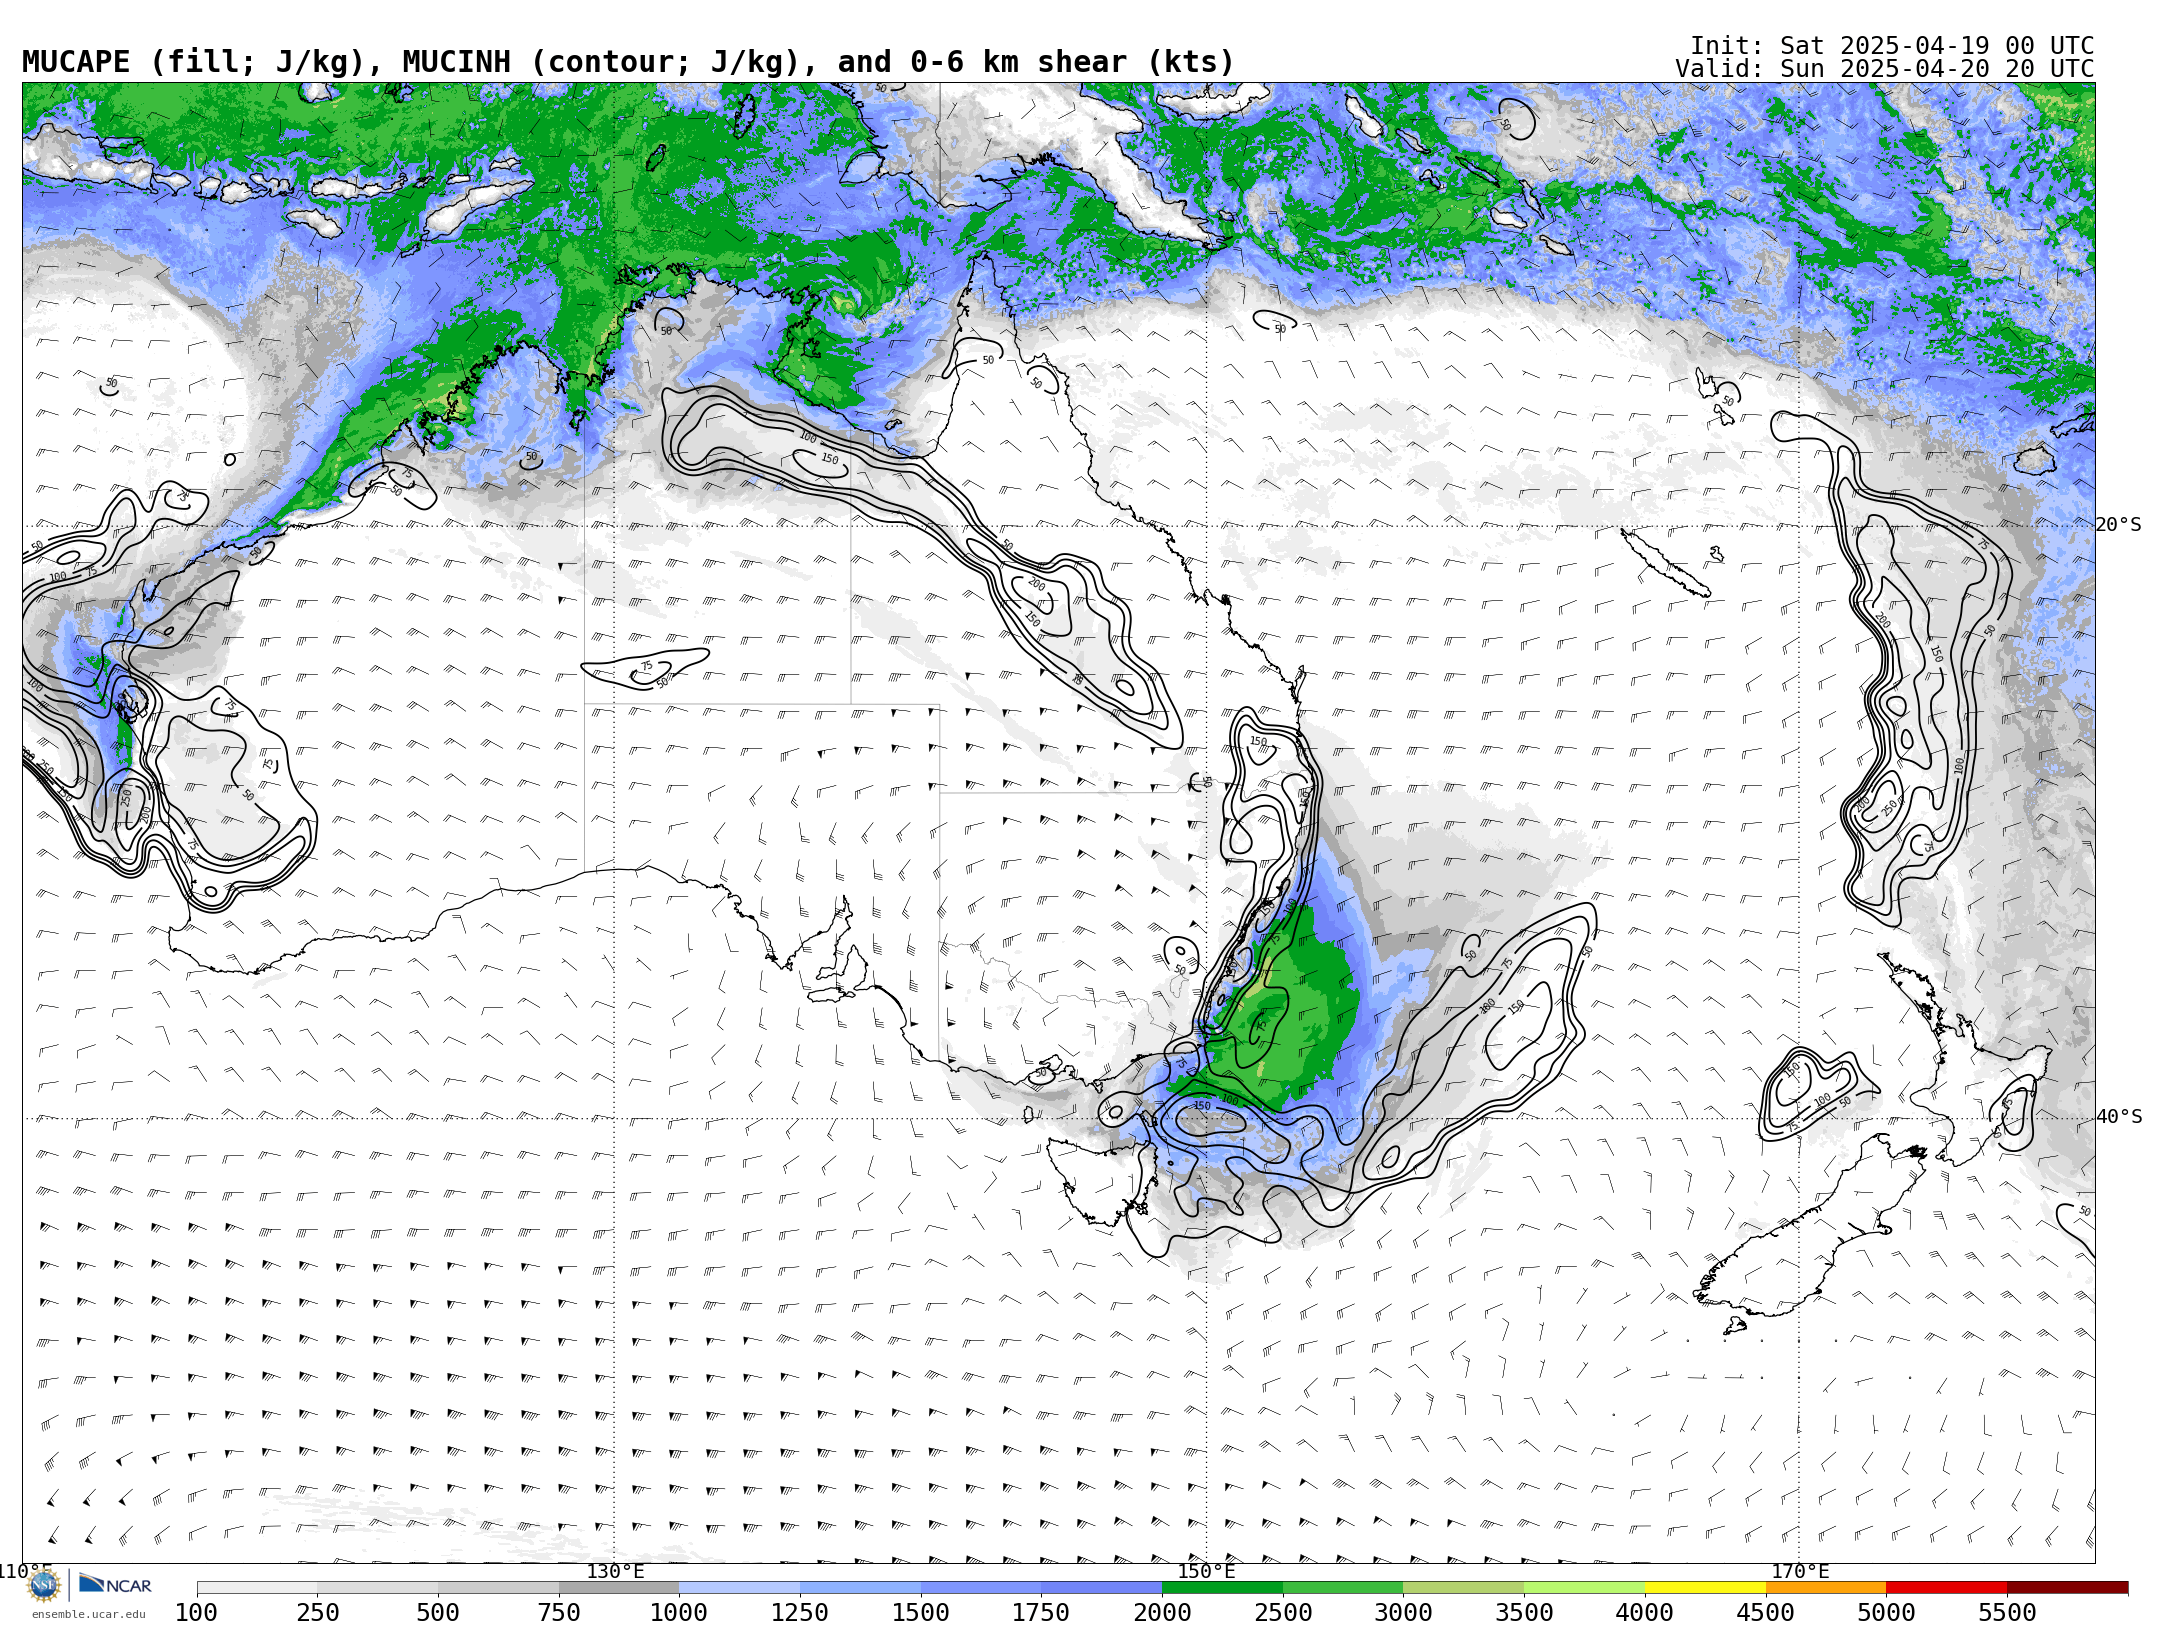Pick the gray 500–750 colorbar segment
The image size is (2160, 1626).
498,1588
